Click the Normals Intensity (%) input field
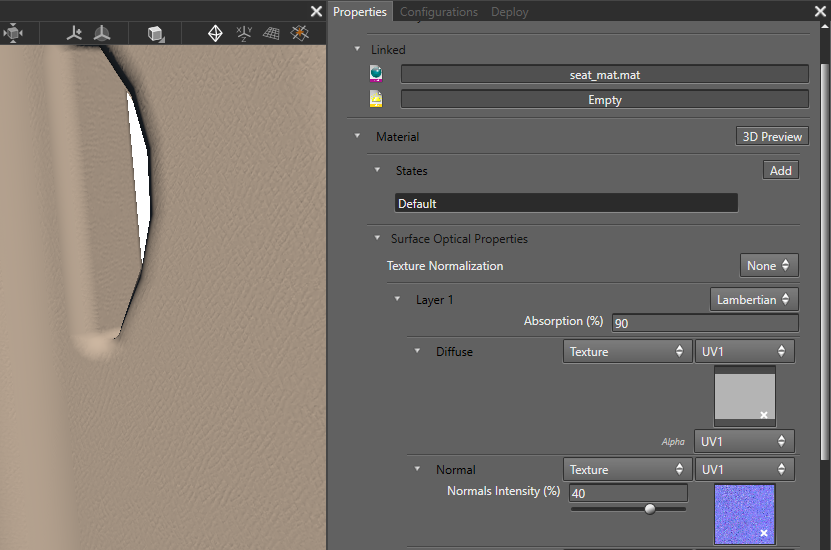The width and height of the screenshot is (831, 550). point(629,493)
